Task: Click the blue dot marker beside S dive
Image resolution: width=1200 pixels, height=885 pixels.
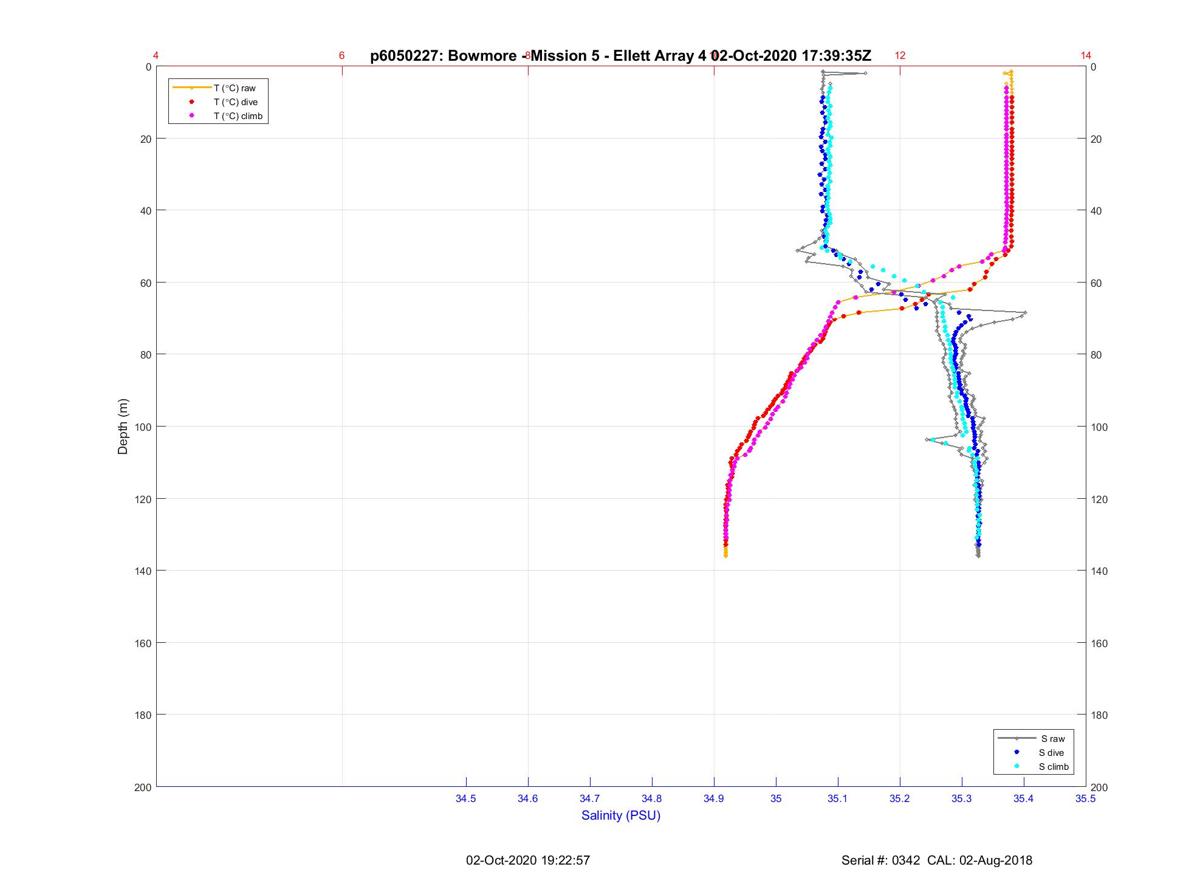Action: [1016, 752]
